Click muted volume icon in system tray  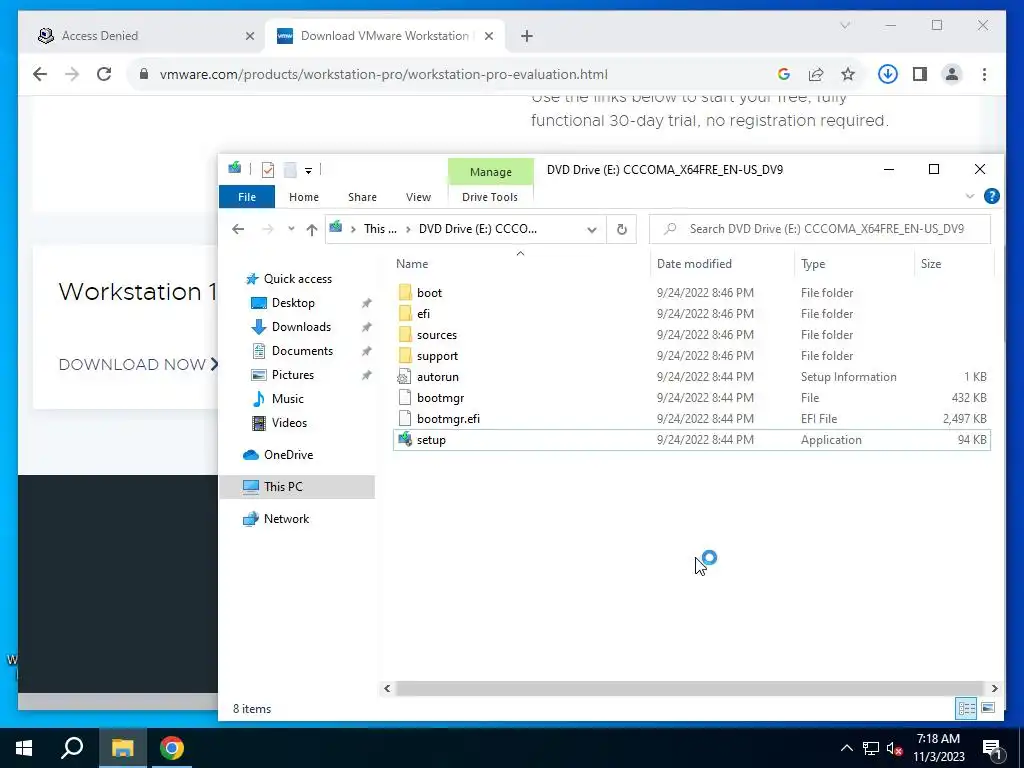click(894, 748)
